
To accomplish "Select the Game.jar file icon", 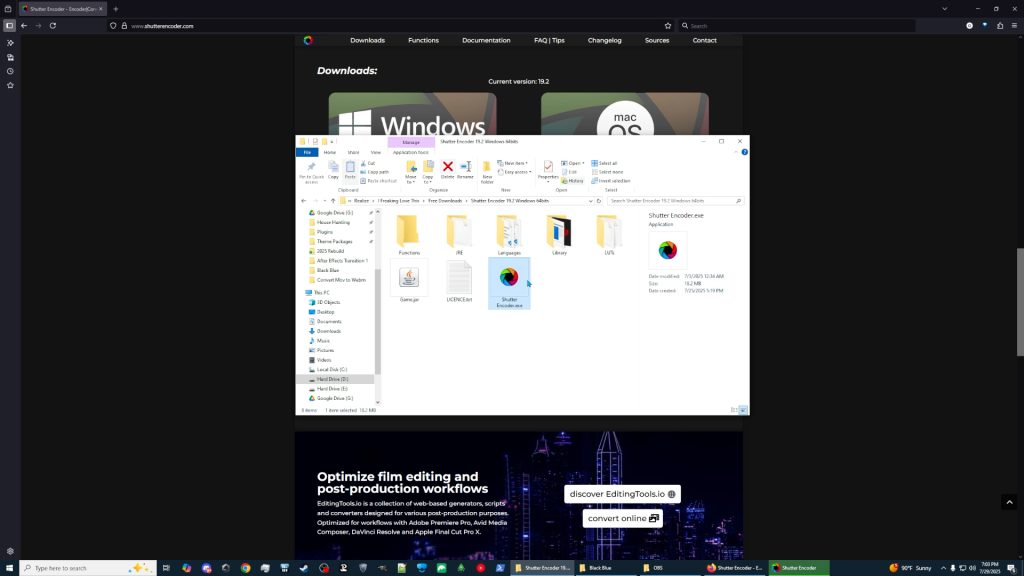I will click(409, 278).
